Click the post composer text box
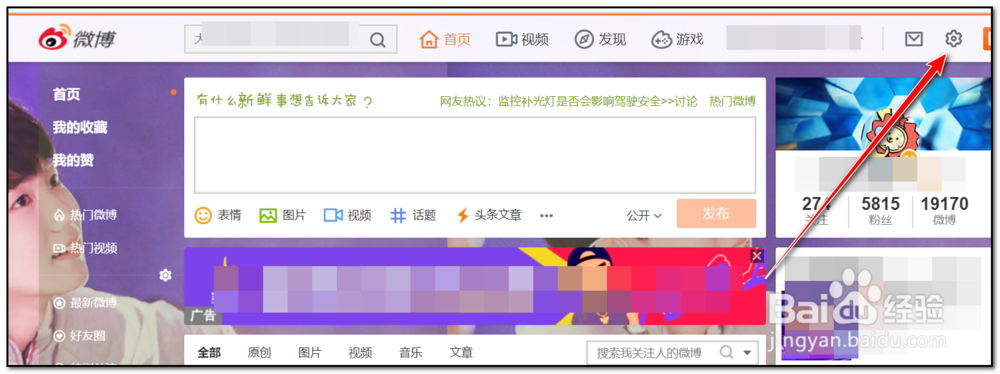The image size is (1000, 374). point(475,155)
